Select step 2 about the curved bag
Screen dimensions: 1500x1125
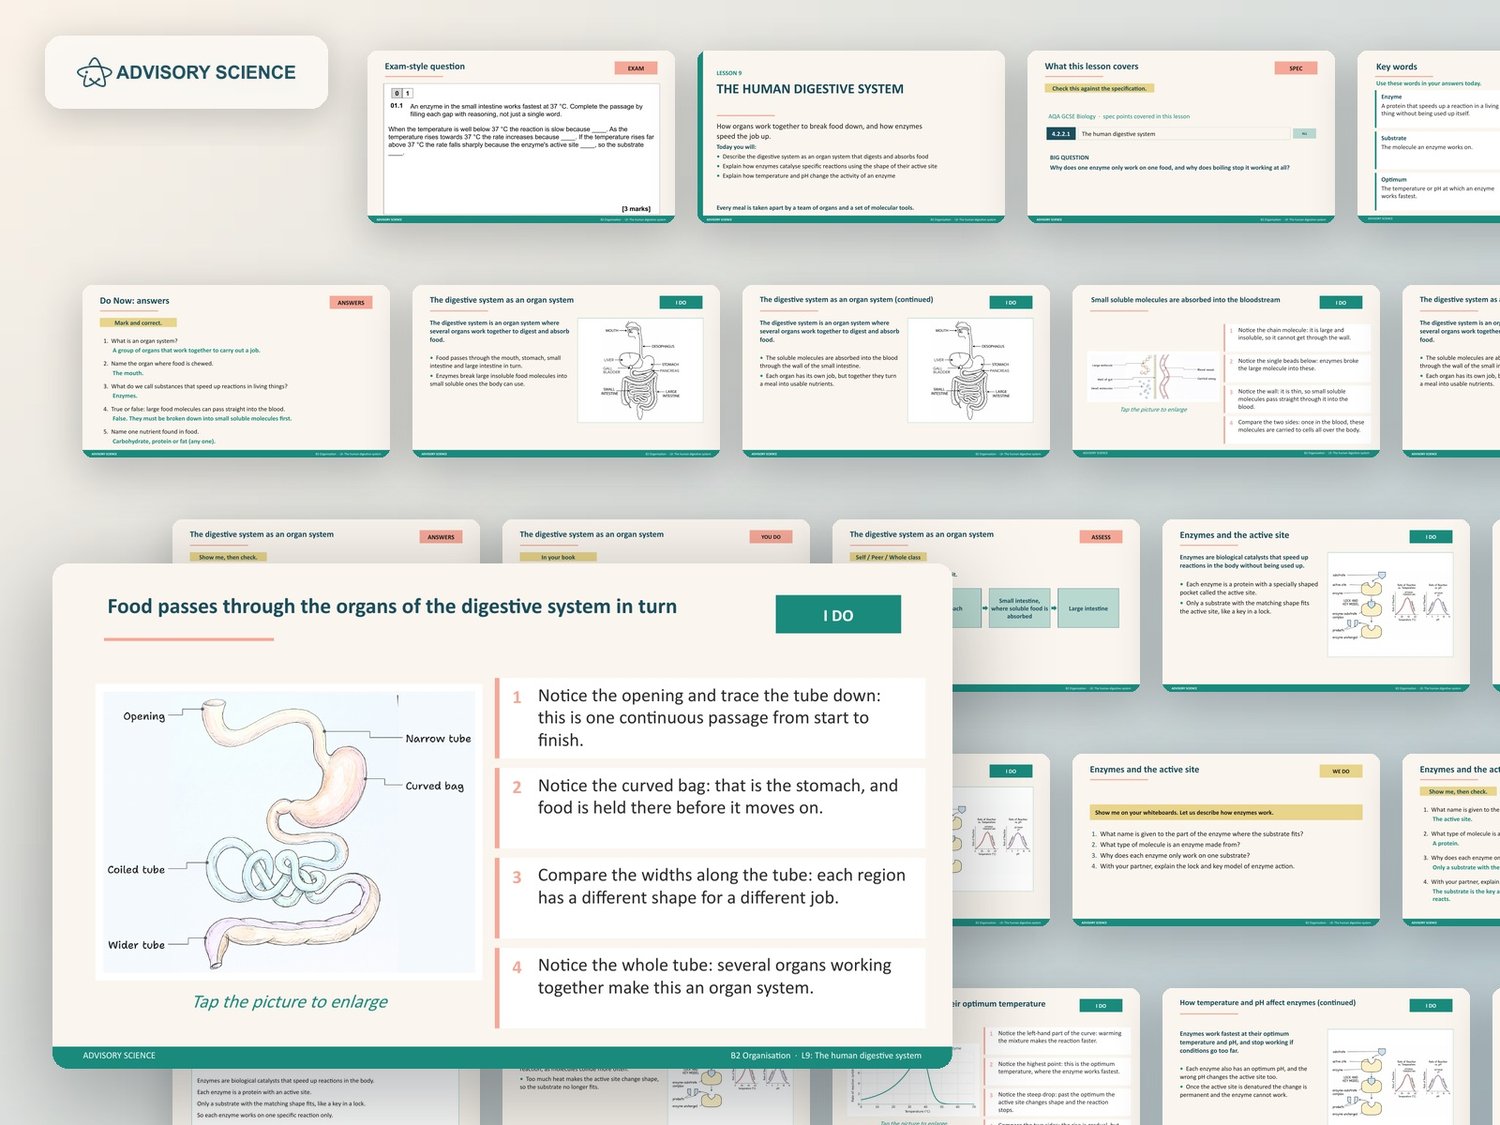coord(711,808)
